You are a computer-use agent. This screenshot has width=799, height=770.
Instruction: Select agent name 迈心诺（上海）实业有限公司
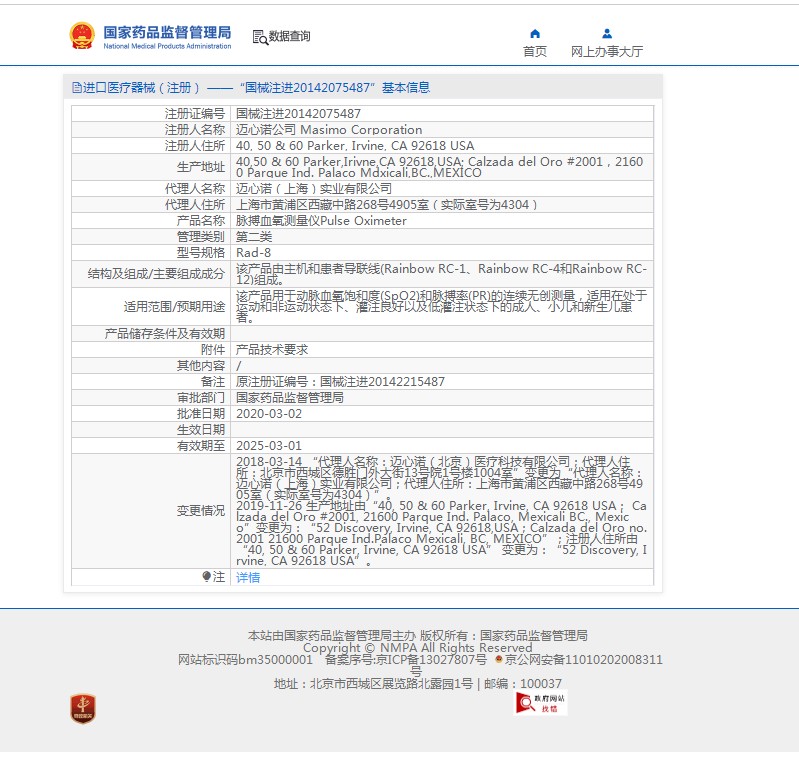click(x=313, y=189)
